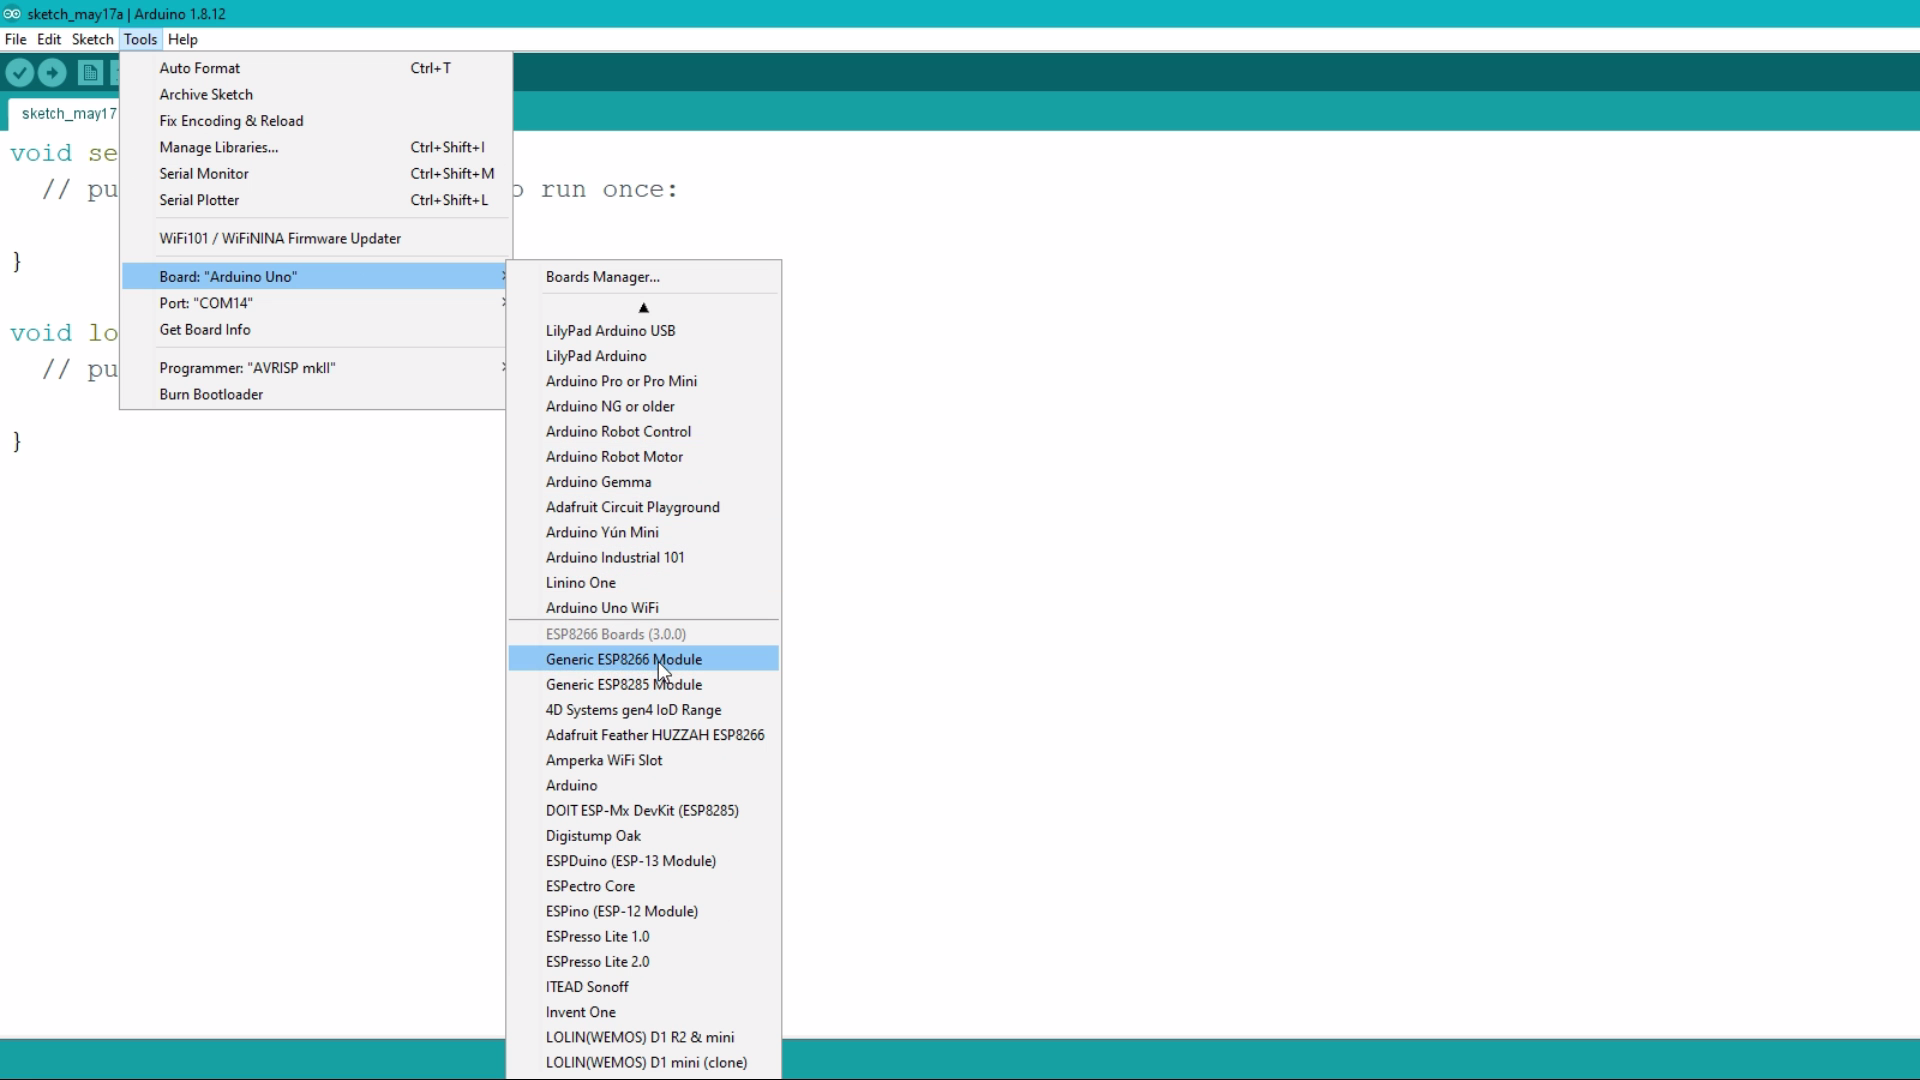This screenshot has width=1920, height=1080.
Task: Choose Manage Libraries... entry
Action: coord(219,147)
